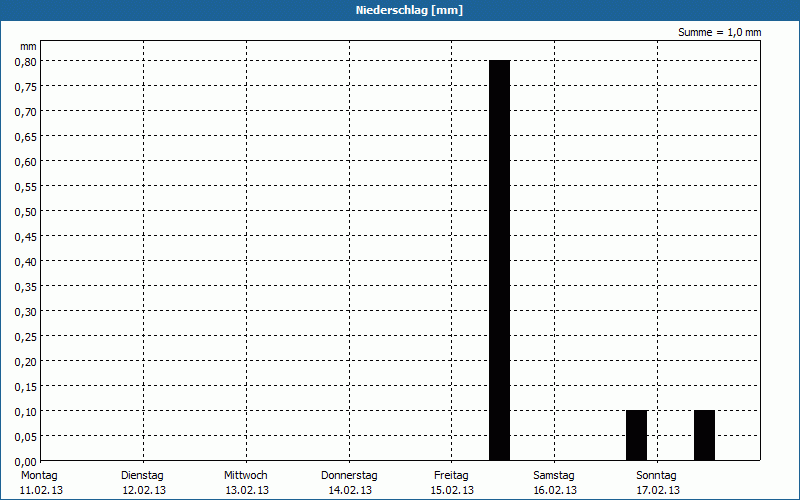This screenshot has width=800, height=500.
Task: Select the Summe = 1,0 mm label
Action: tap(719, 32)
